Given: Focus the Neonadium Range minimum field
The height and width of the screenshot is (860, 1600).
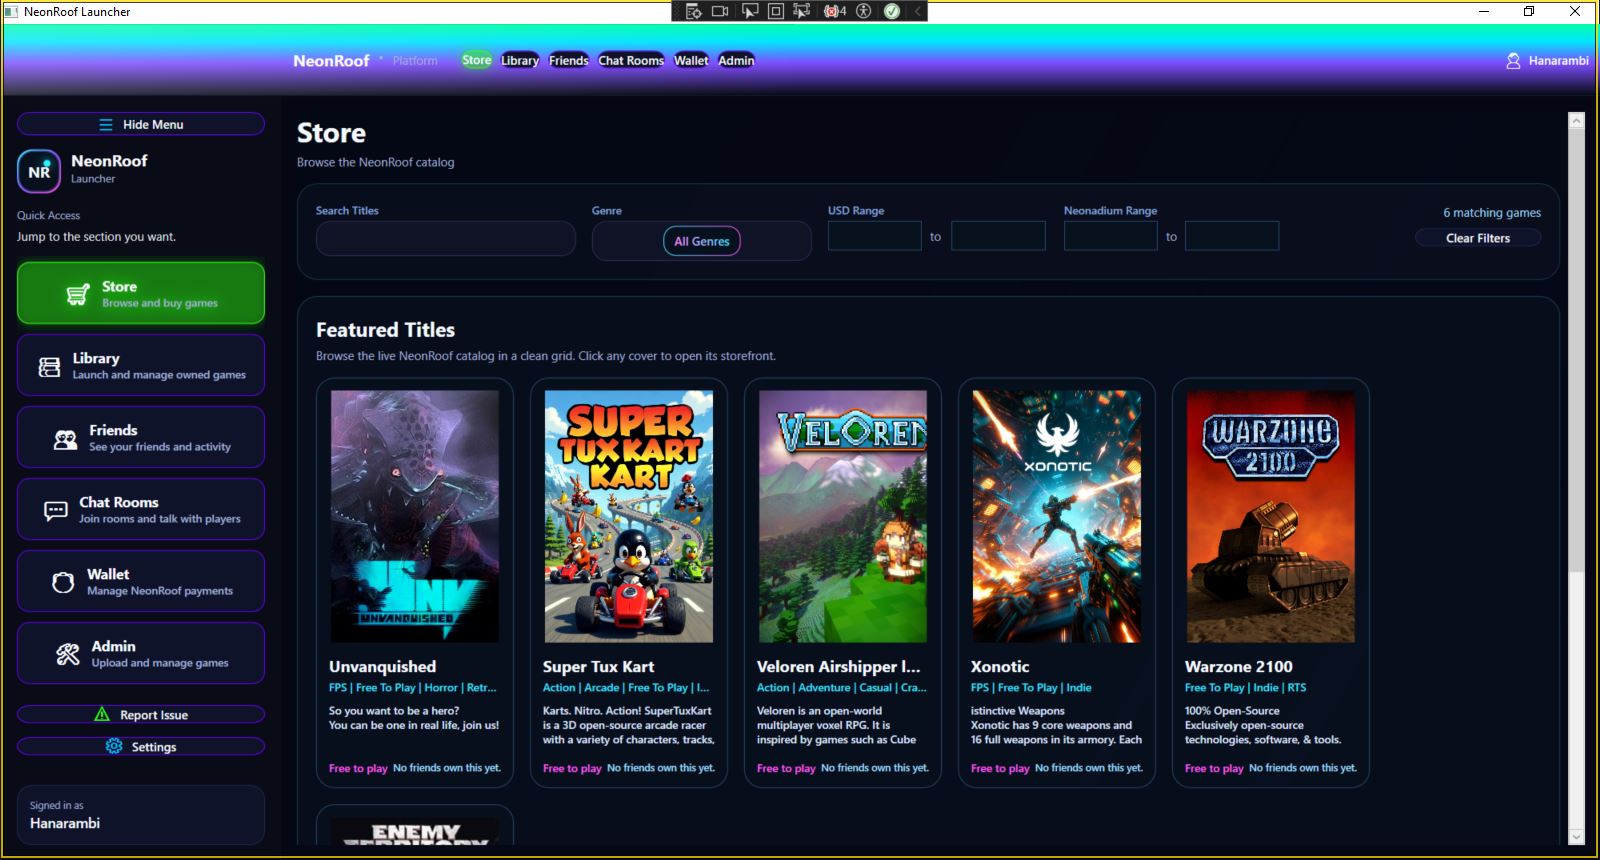Looking at the screenshot, I should pyautogui.click(x=1111, y=236).
